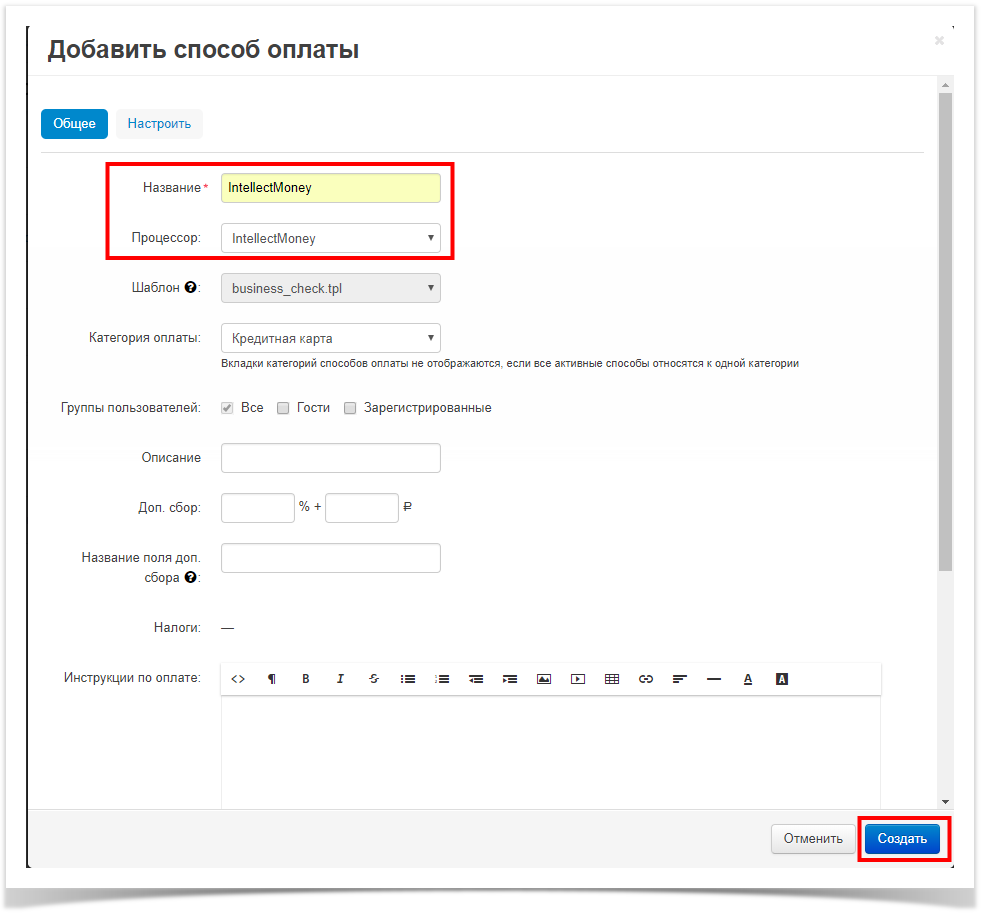The image size is (988, 917).
Task: Insert a table in the editor
Action: [x=612, y=679]
